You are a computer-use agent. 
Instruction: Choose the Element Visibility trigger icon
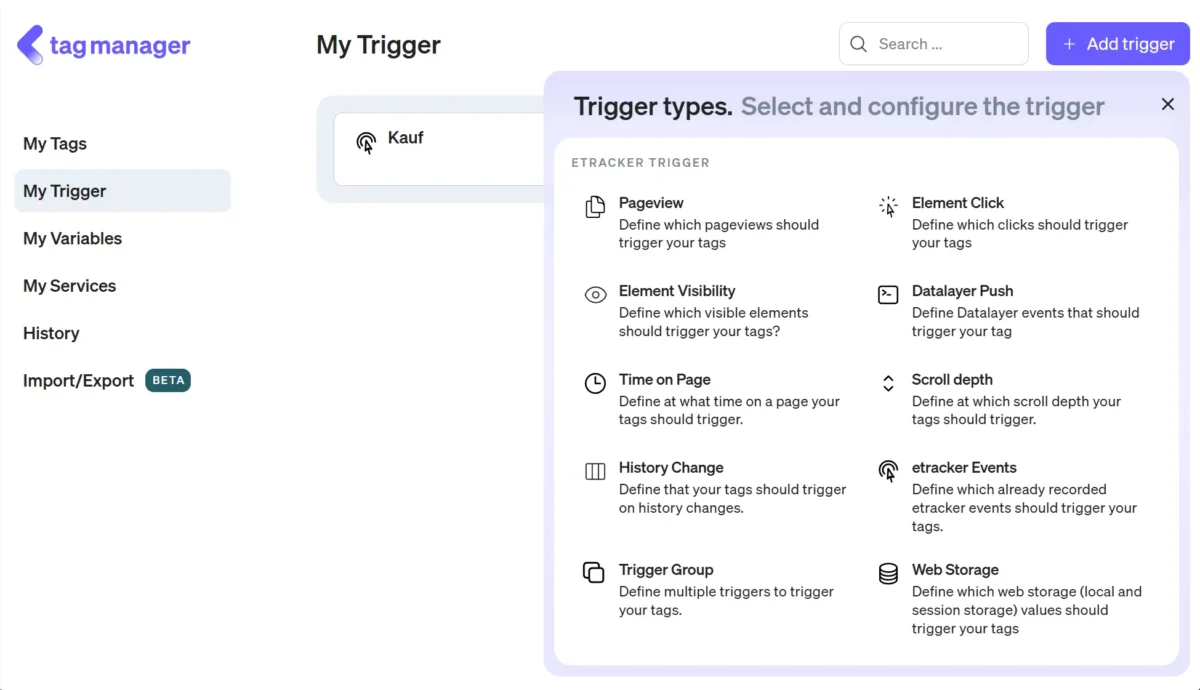click(595, 294)
